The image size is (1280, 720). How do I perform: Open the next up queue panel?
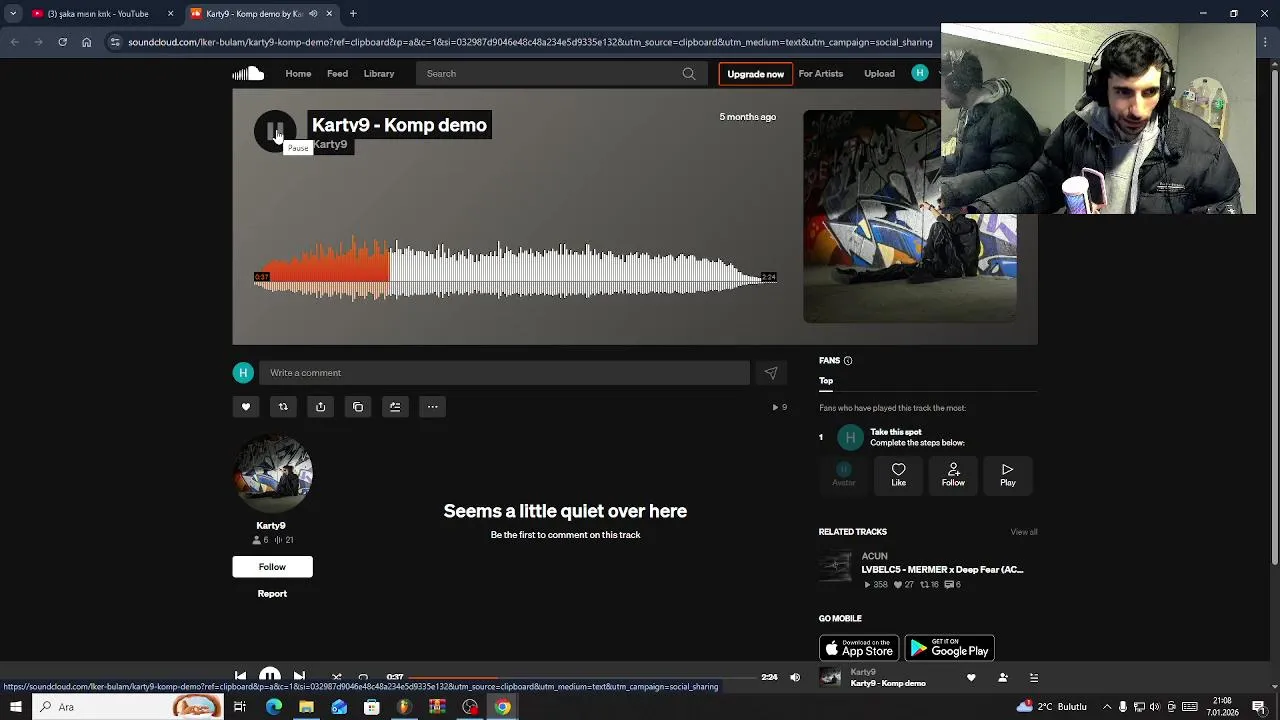1034,678
